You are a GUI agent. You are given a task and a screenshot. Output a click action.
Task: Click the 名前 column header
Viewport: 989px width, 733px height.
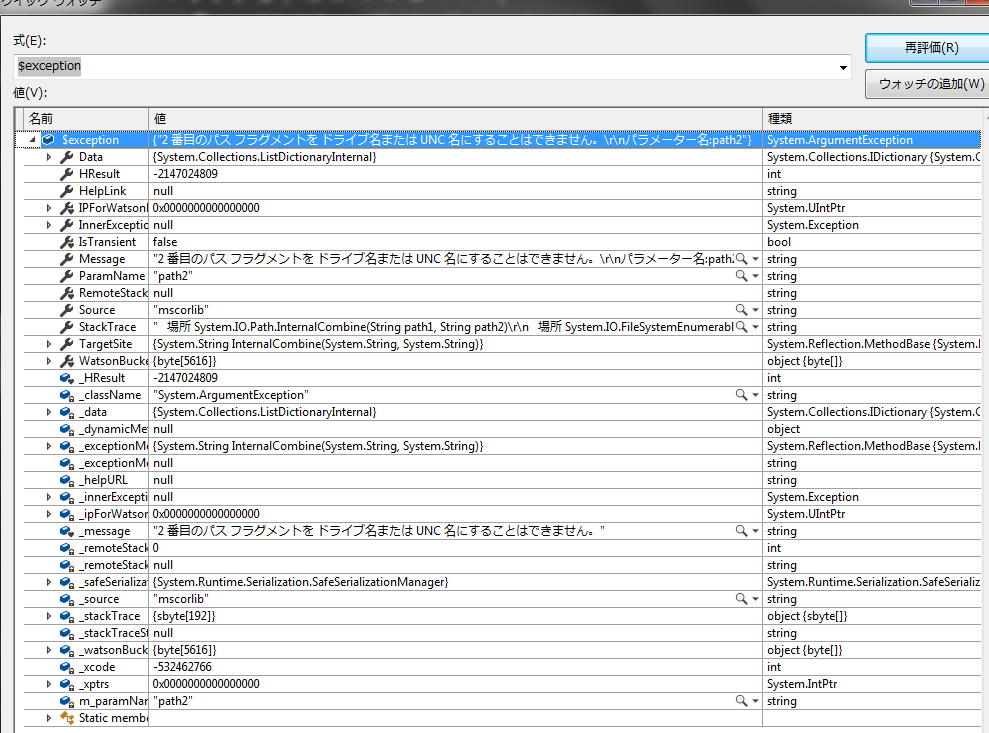[x=85, y=118]
